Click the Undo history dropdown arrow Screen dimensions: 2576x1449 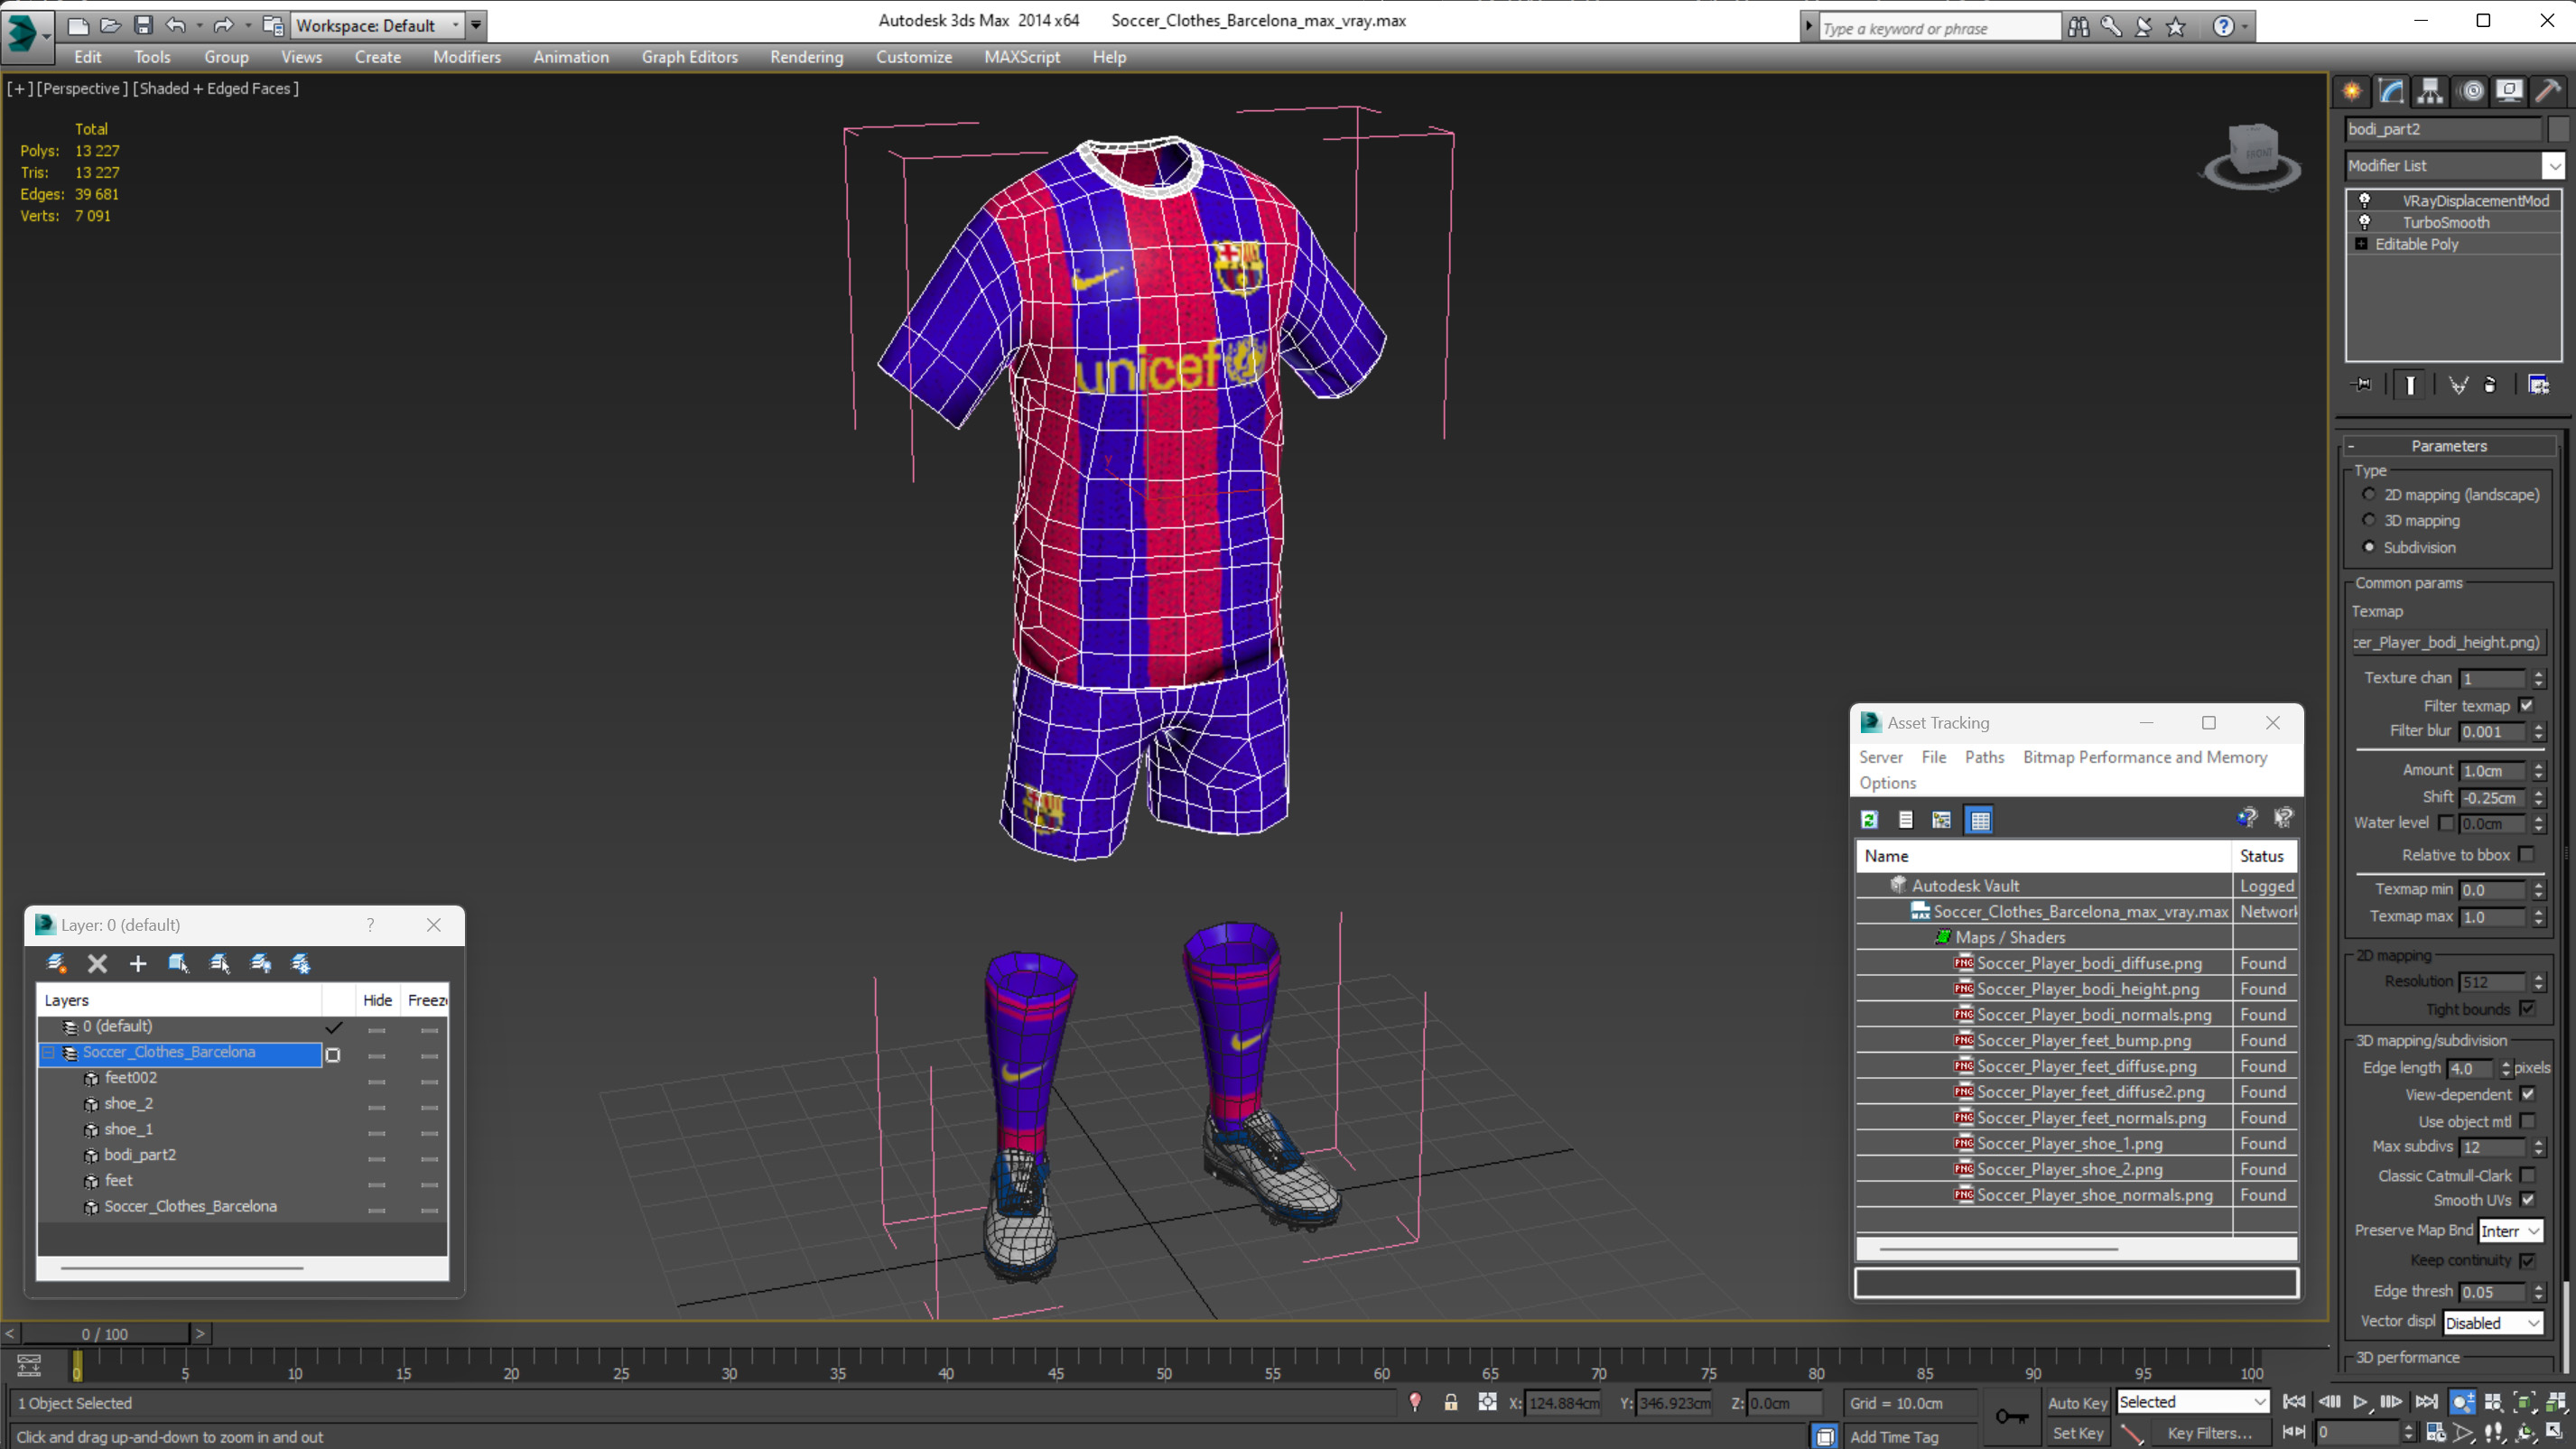(199, 25)
